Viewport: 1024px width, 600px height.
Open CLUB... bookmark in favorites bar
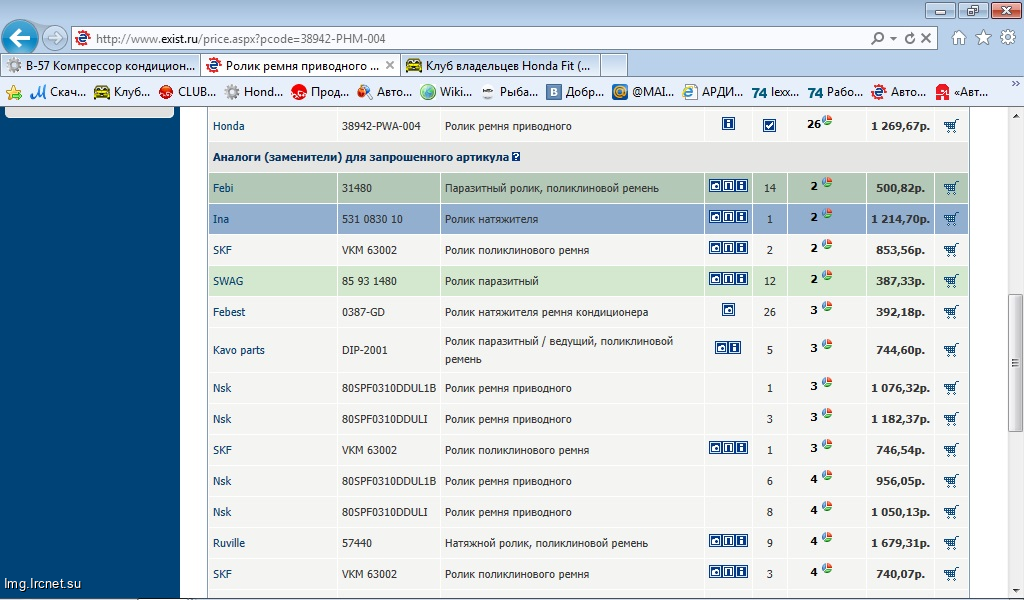pyautogui.click(x=187, y=92)
